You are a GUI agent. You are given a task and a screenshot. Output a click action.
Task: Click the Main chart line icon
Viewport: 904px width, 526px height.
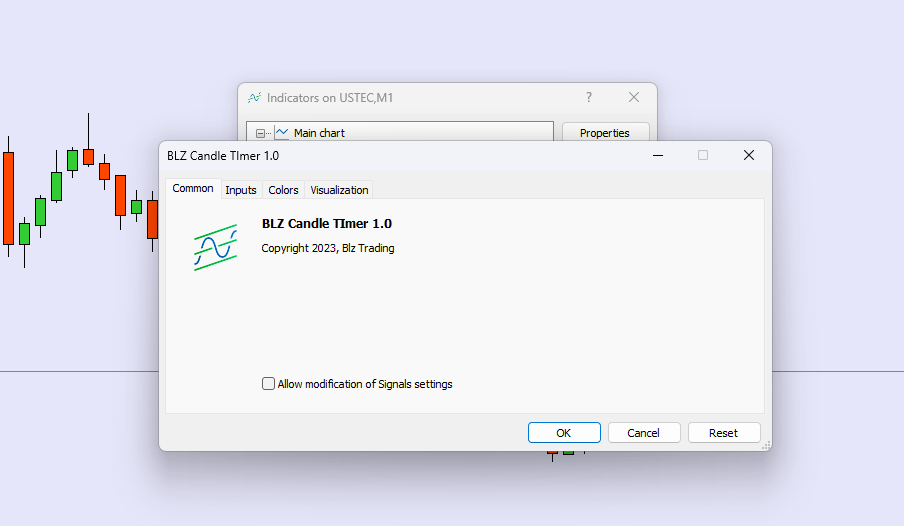click(281, 133)
